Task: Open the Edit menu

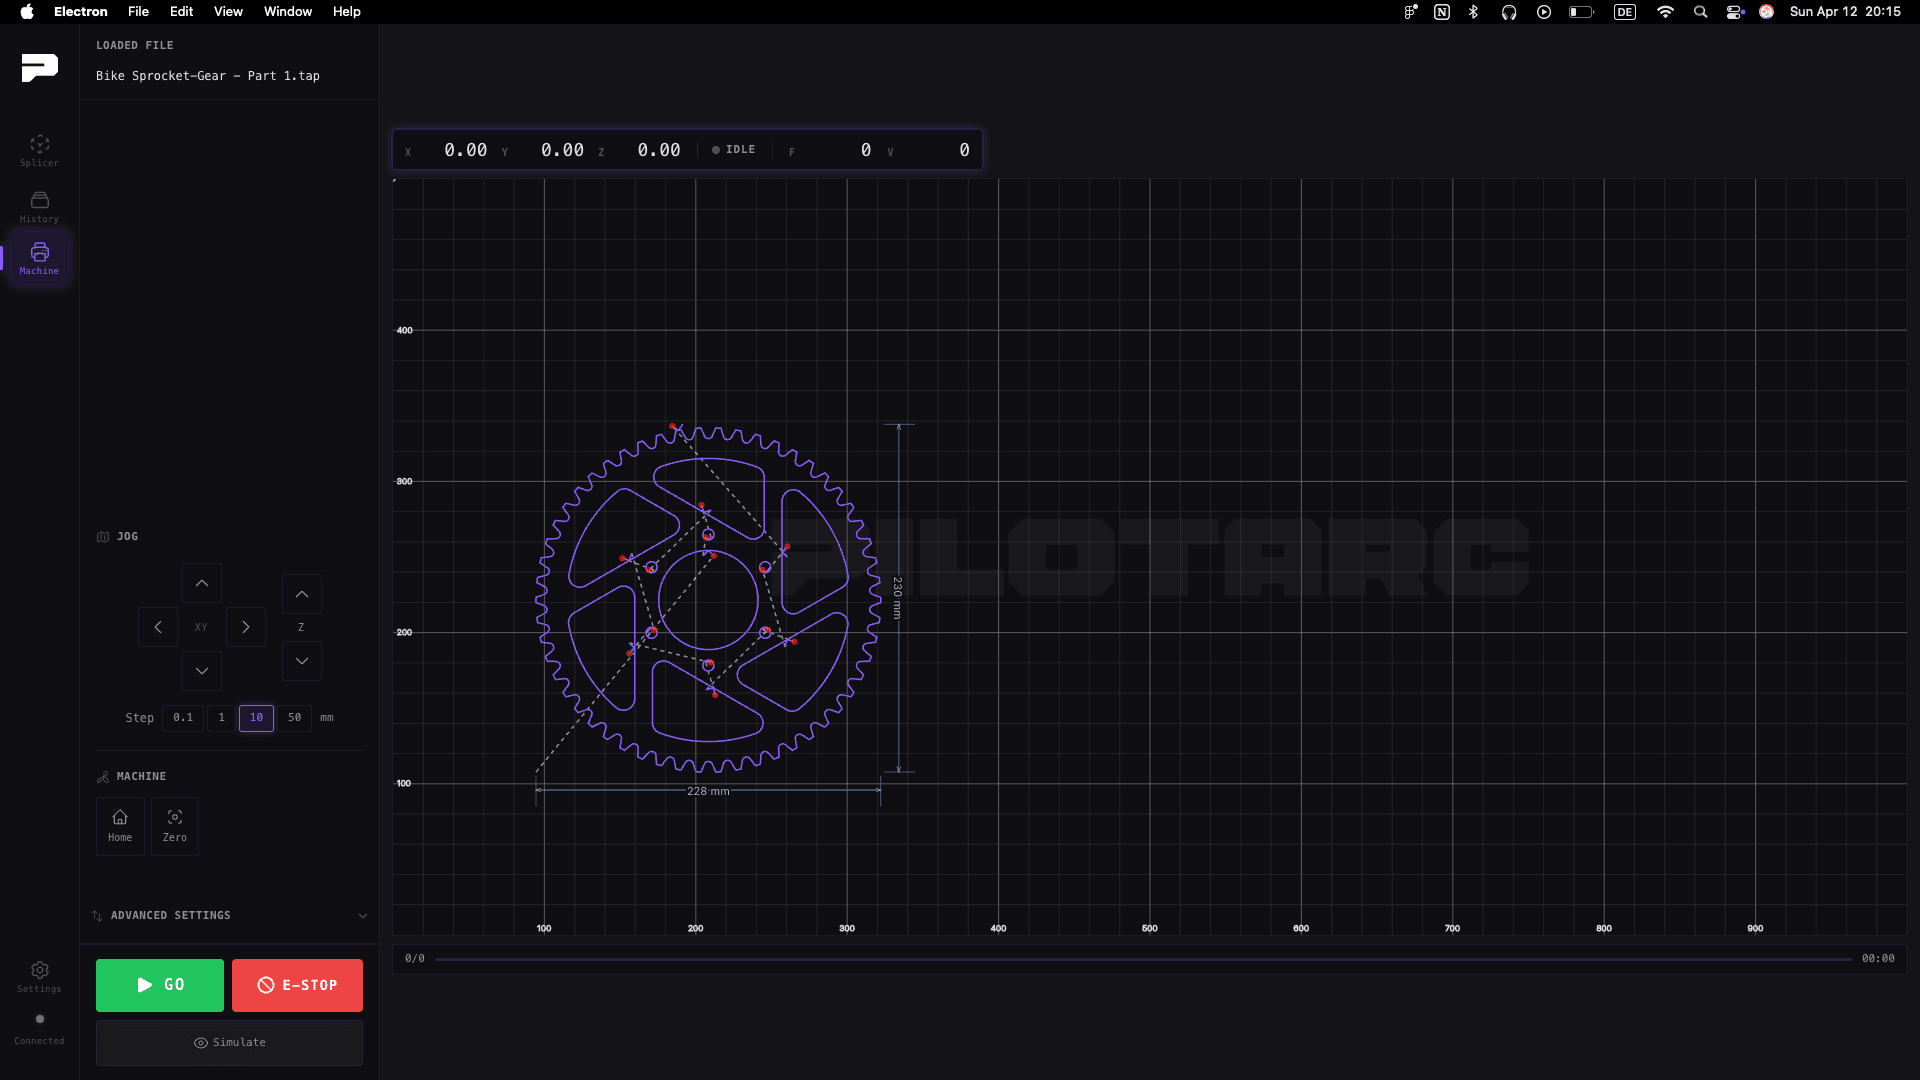Action: (182, 12)
